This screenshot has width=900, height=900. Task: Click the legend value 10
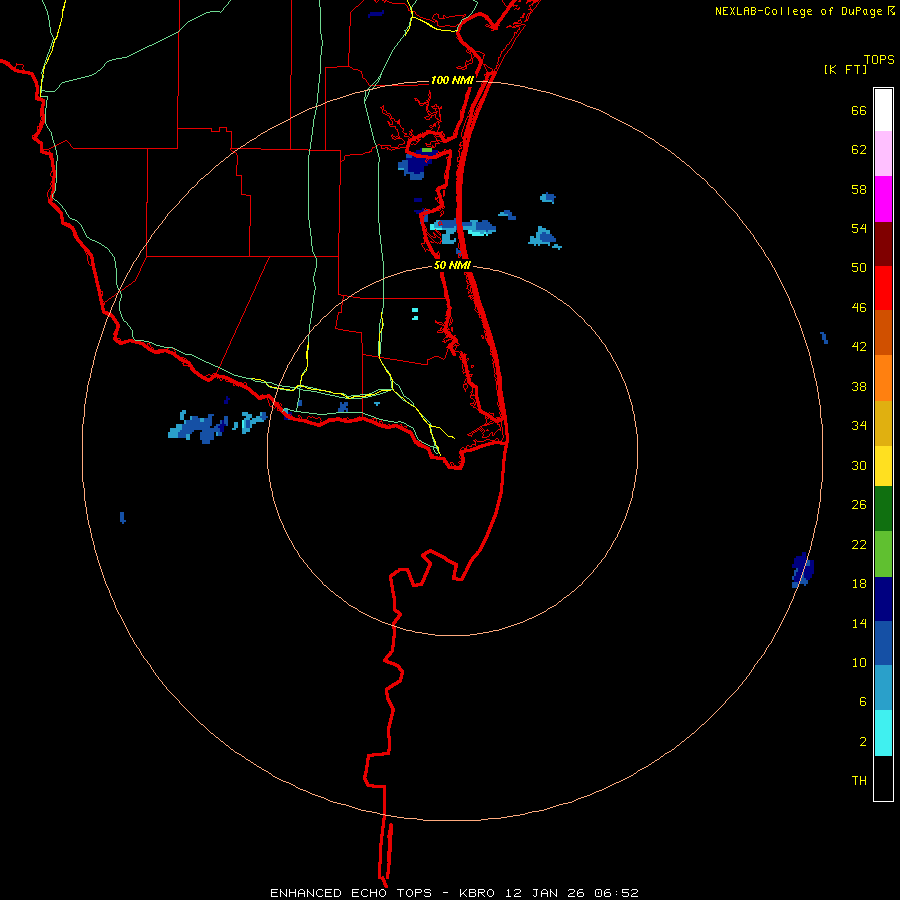click(859, 663)
